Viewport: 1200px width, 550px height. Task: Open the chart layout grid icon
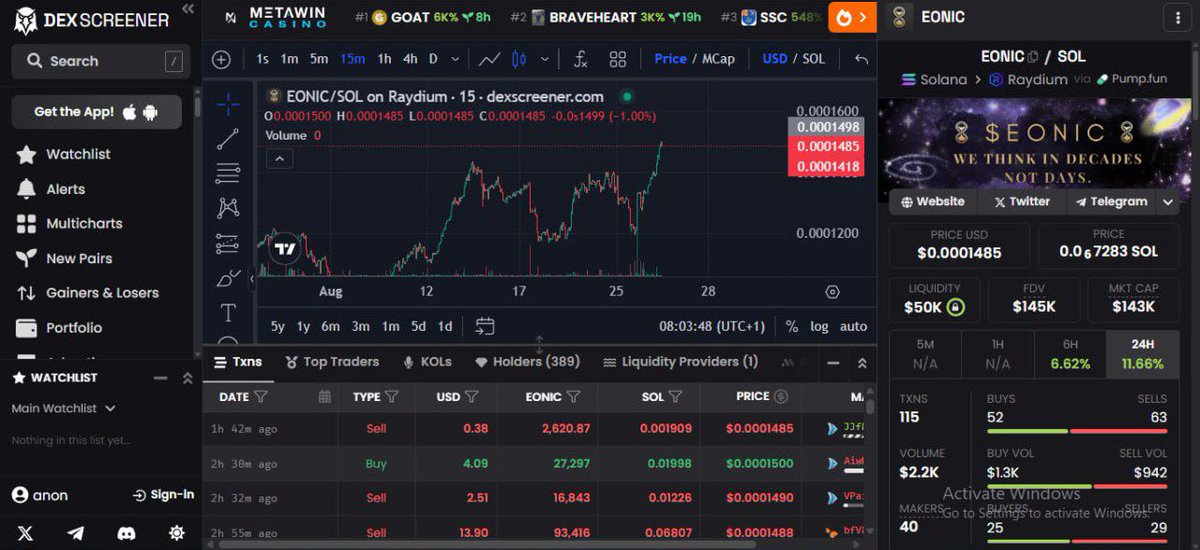pyautogui.click(x=617, y=59)
